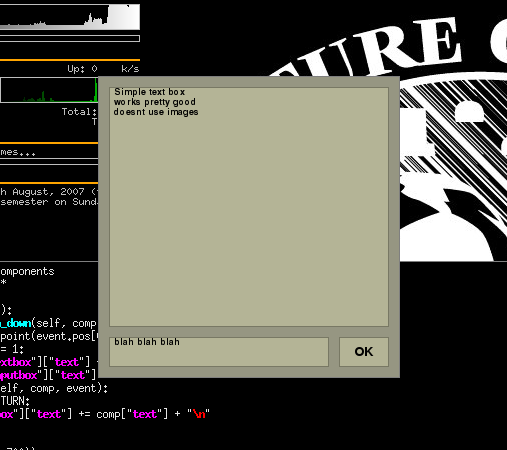Screen dimensions: 507x450
Task: Click the 'mes...' bar in the monitor panel
Action: [49, 152]
